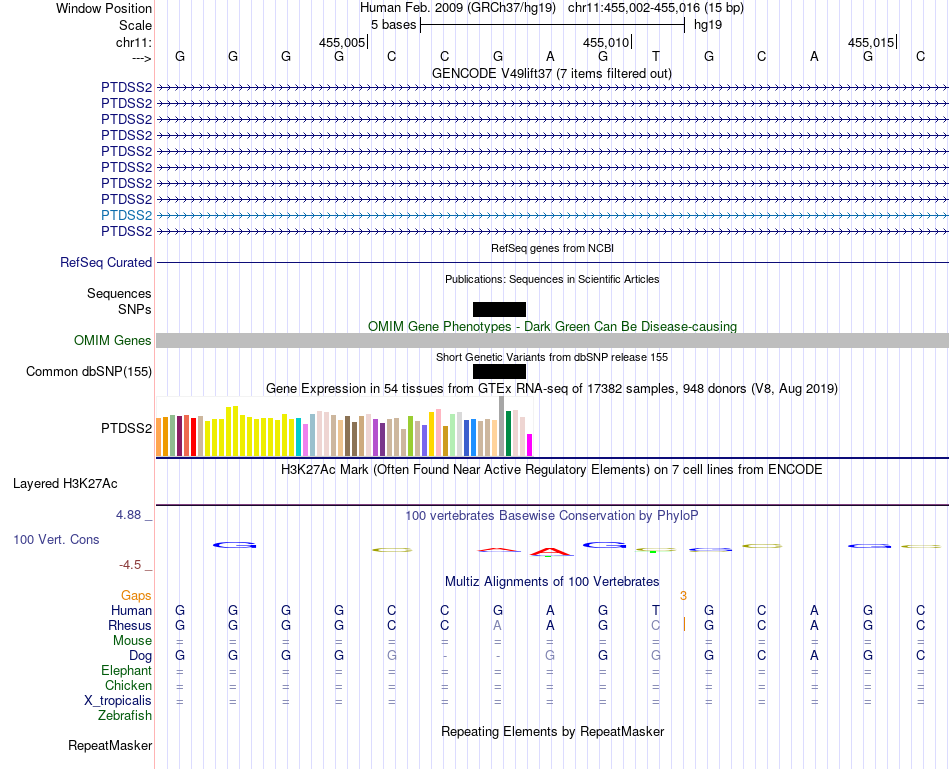Viewport: 950px width, 769px height.
Task: Click the 455,010 ruler position
Action: 606,42
